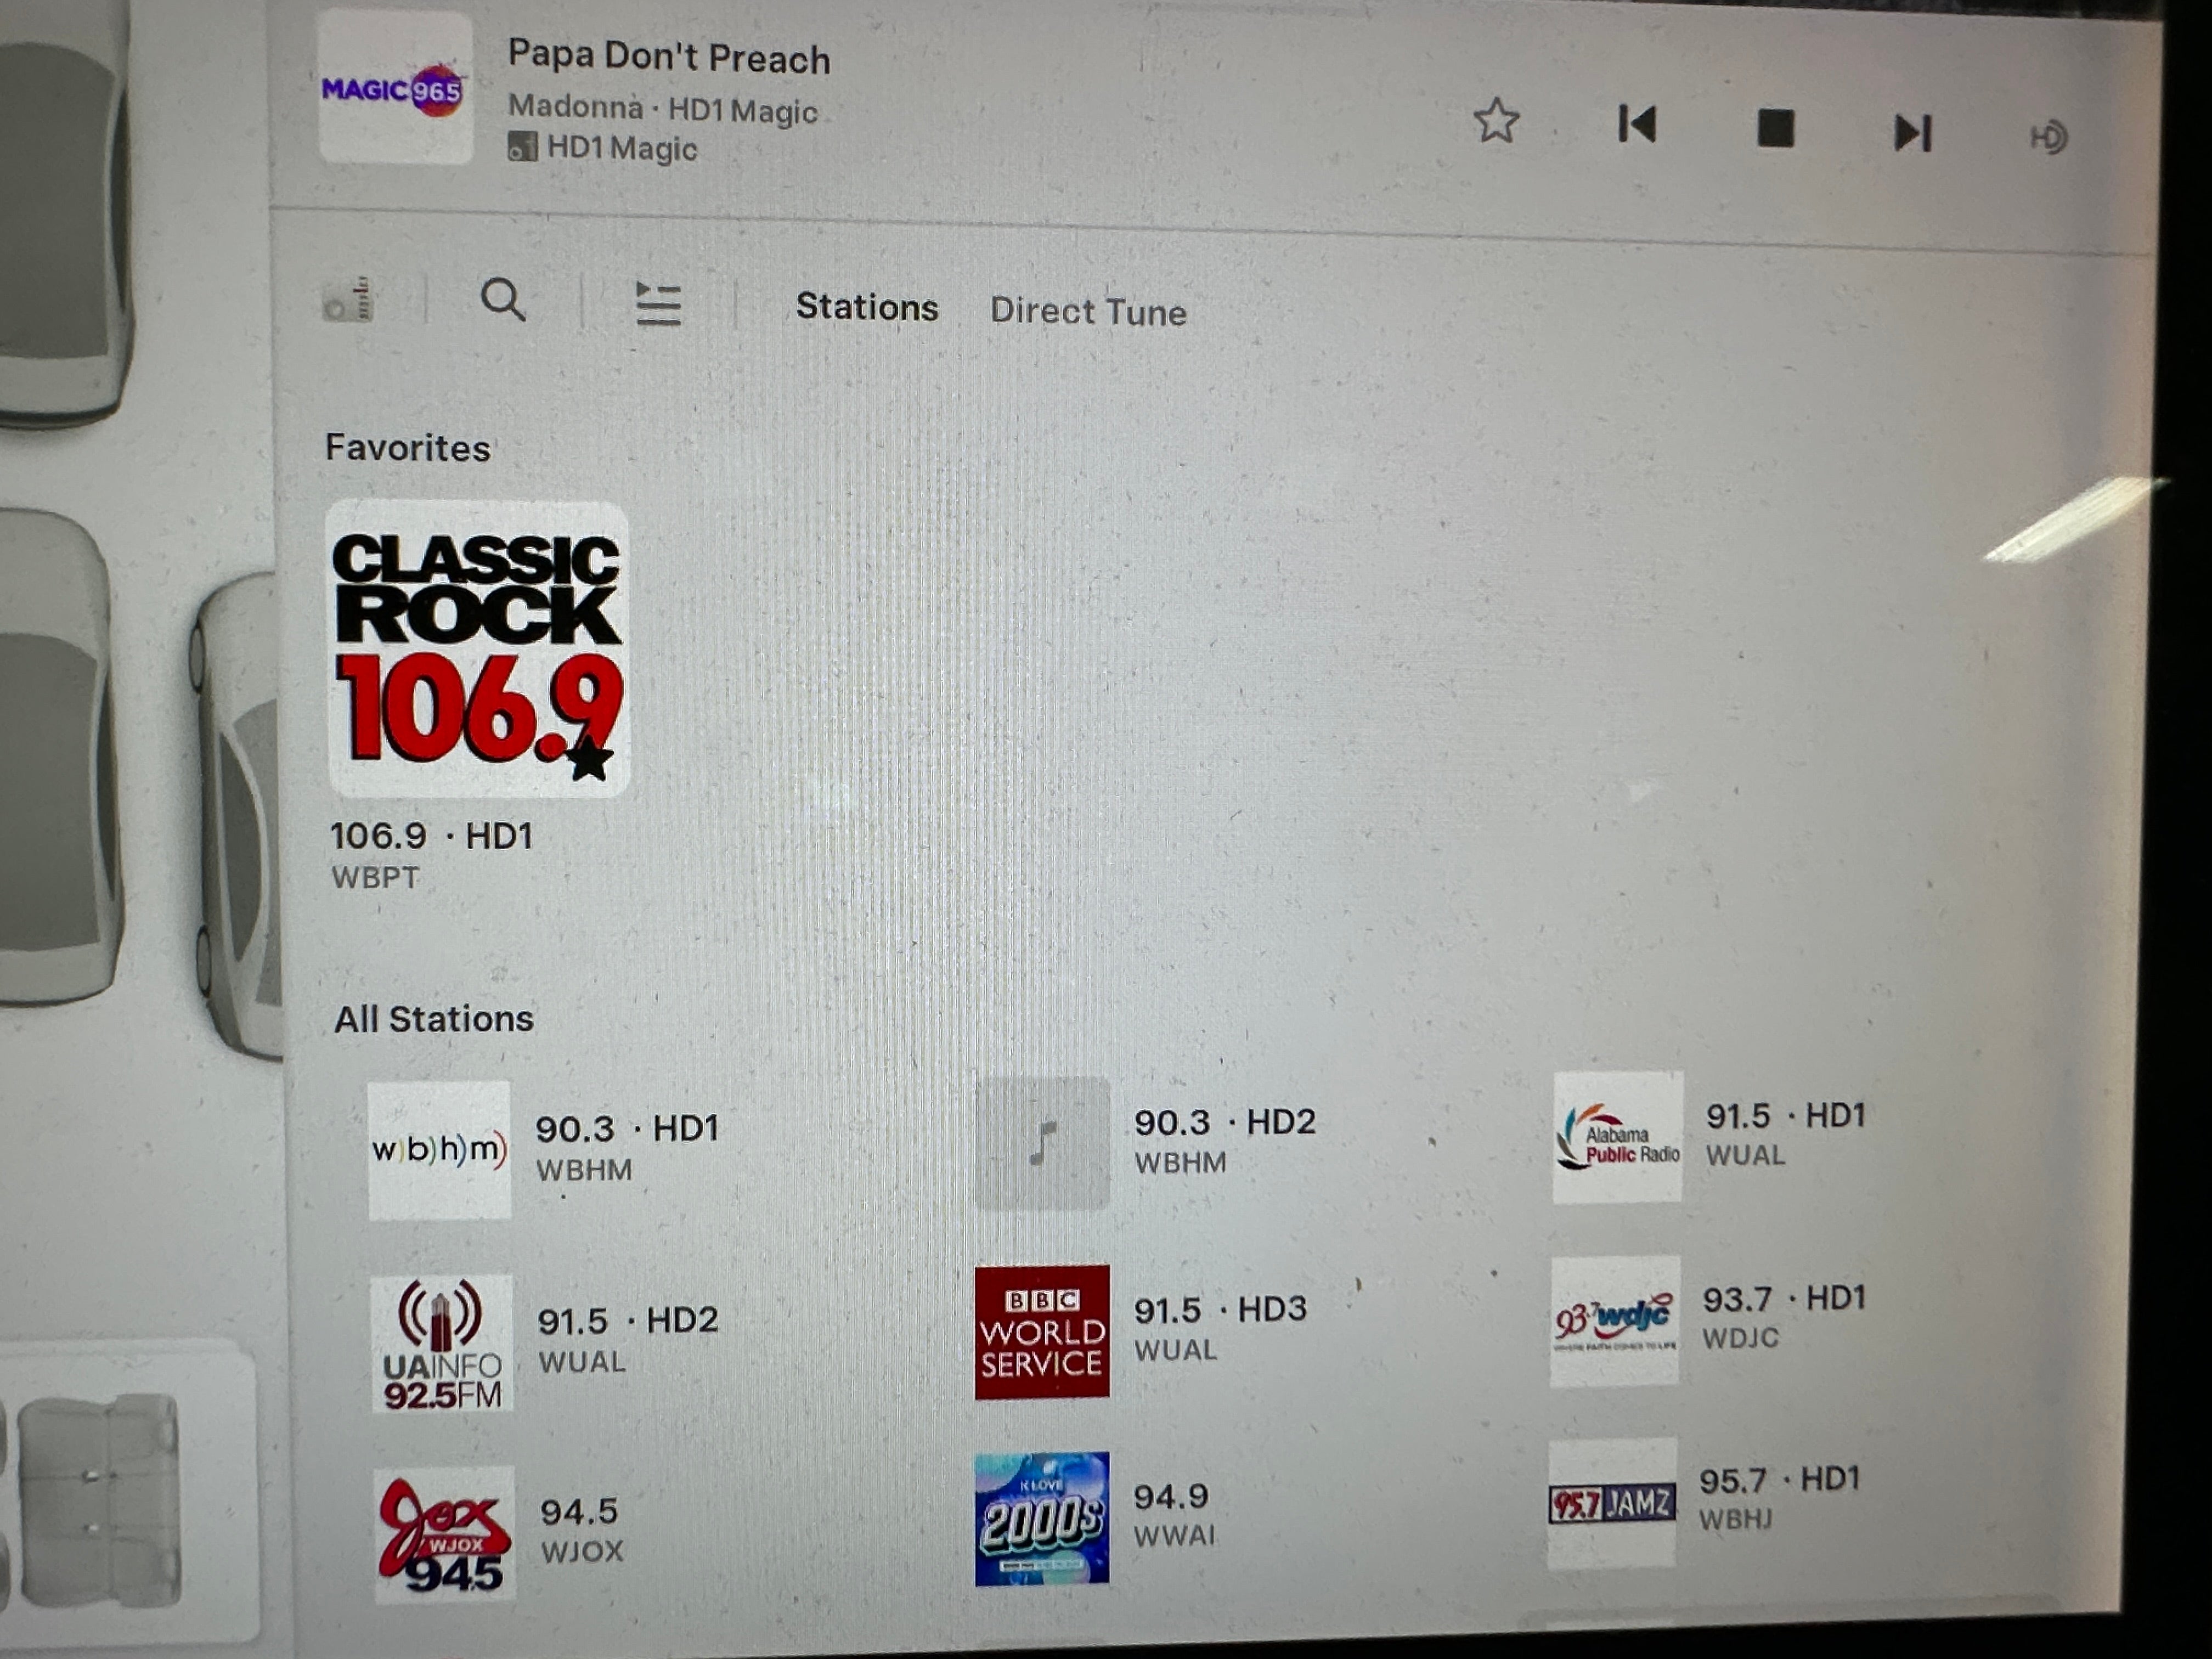
Task: Select the '93.7 · HD1' station text
Action: (1784, 1299)
